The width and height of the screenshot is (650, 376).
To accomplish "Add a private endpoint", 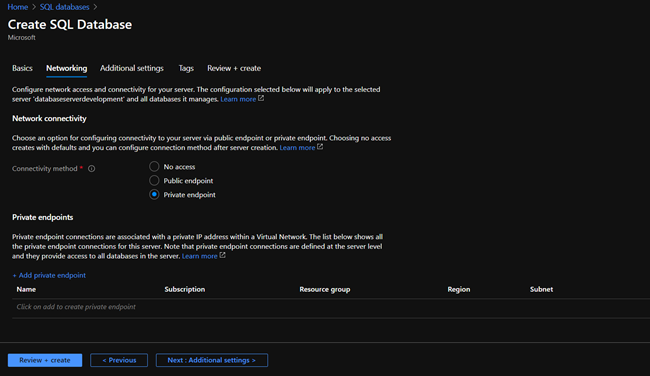I will click(49, 275).
